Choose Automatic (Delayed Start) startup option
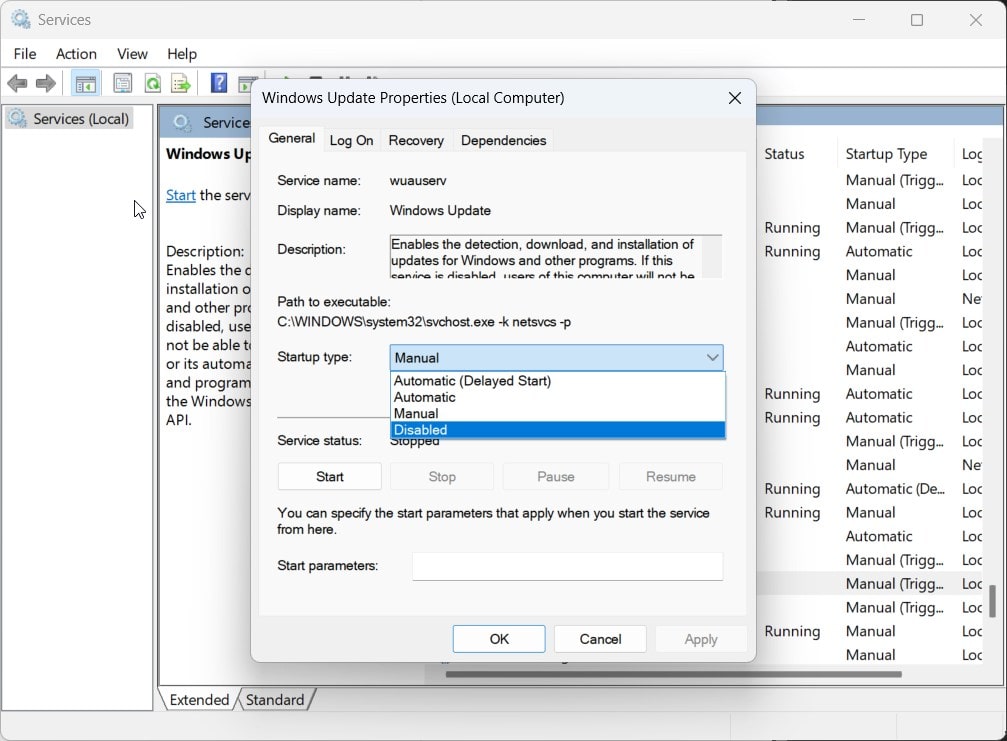This screenshot has width=1007, height=741. click(557, 381)
